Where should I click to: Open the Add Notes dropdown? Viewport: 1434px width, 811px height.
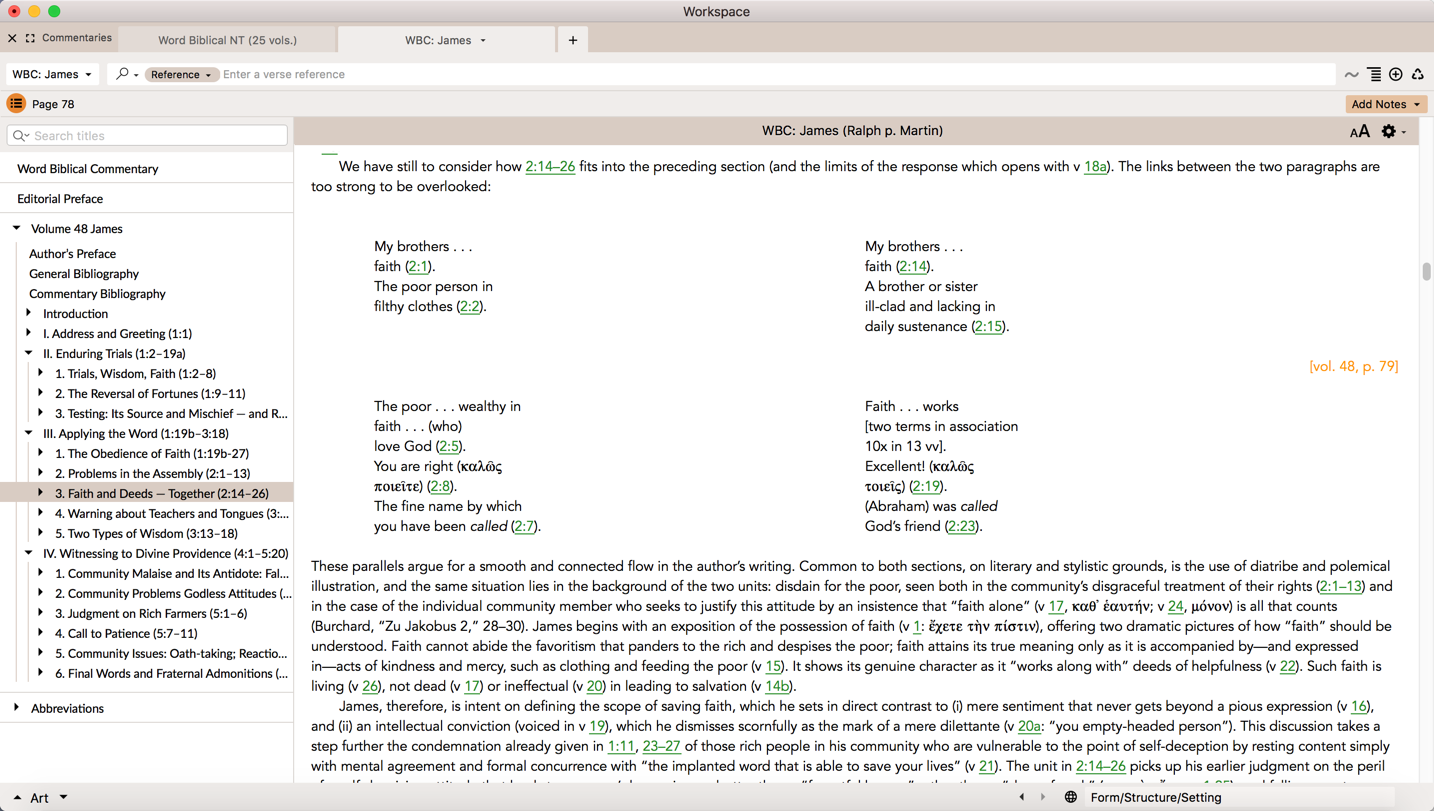[x=1385, y=104]
